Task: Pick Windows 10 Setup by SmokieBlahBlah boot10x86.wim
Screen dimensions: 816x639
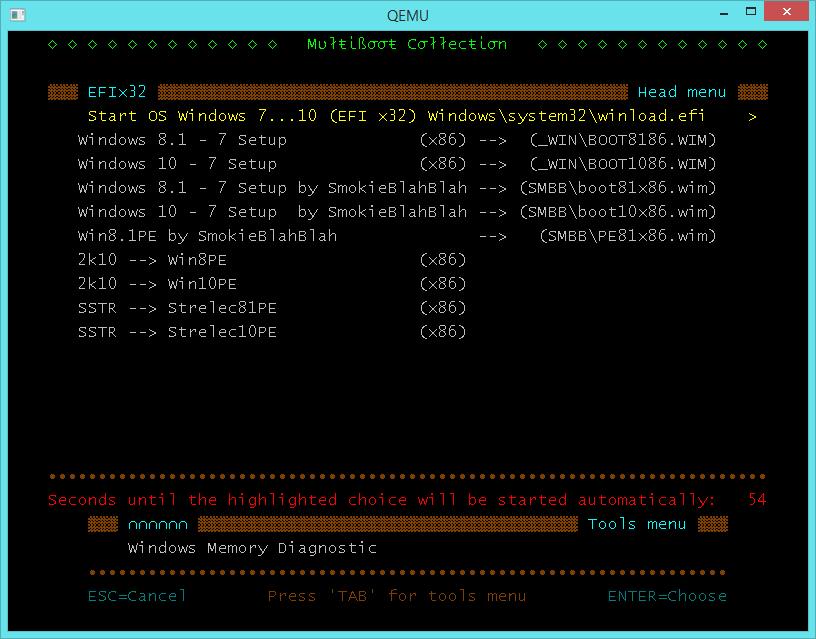Action: point(397,212)
